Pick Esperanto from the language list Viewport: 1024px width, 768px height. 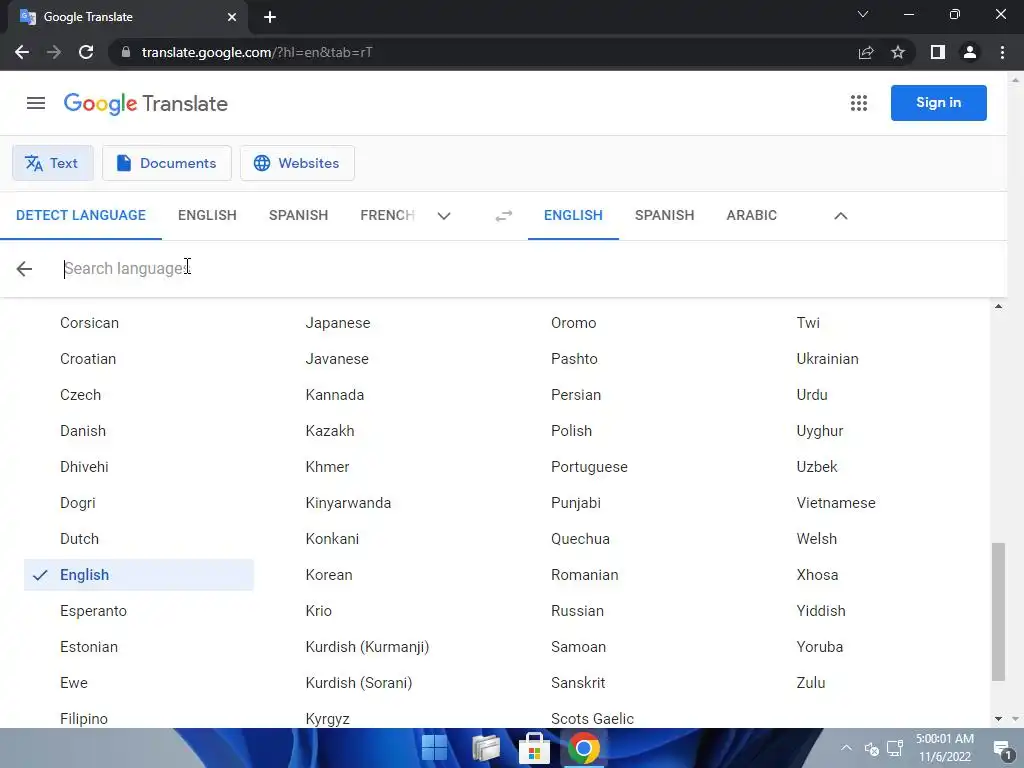click(93, 611)
